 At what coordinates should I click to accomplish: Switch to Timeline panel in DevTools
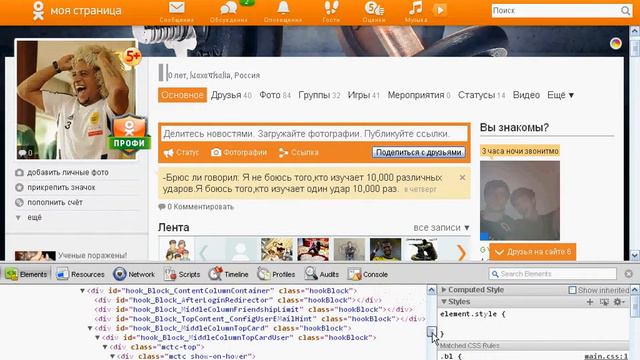pos(228,274)
